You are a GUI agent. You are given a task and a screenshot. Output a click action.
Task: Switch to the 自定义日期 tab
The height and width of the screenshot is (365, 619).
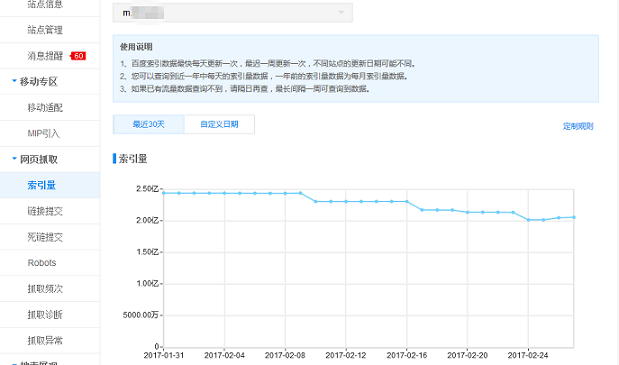tap(219, 124)
